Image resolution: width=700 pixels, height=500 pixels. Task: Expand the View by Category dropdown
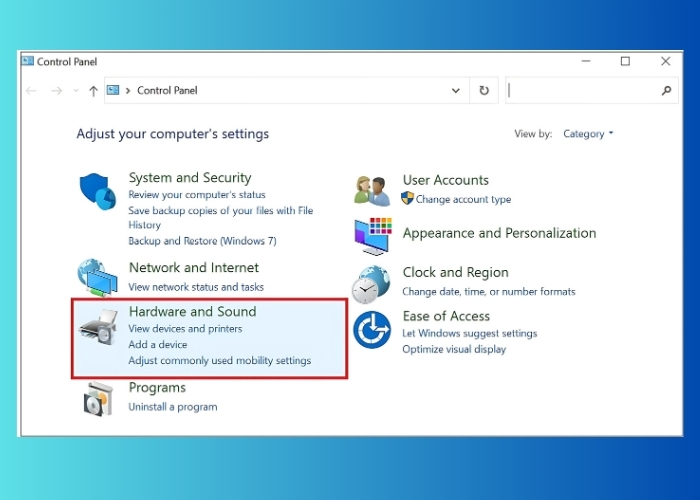(x=588, y=134)
